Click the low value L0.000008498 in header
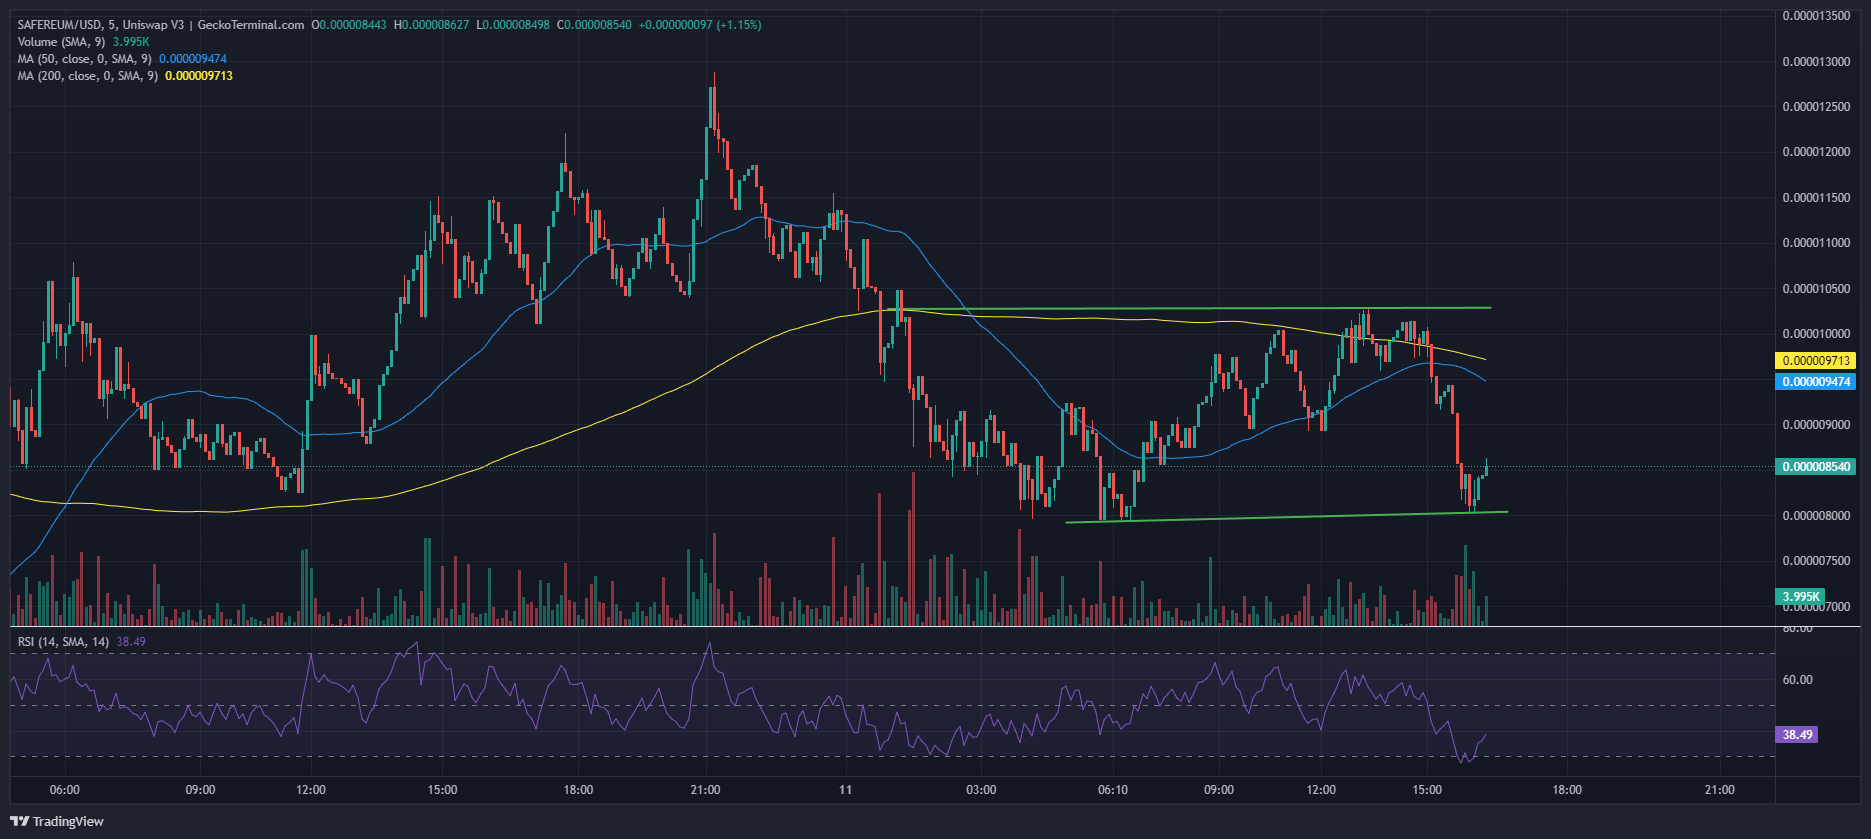Viewport: 1871px width, 839px height. (513, 25)
